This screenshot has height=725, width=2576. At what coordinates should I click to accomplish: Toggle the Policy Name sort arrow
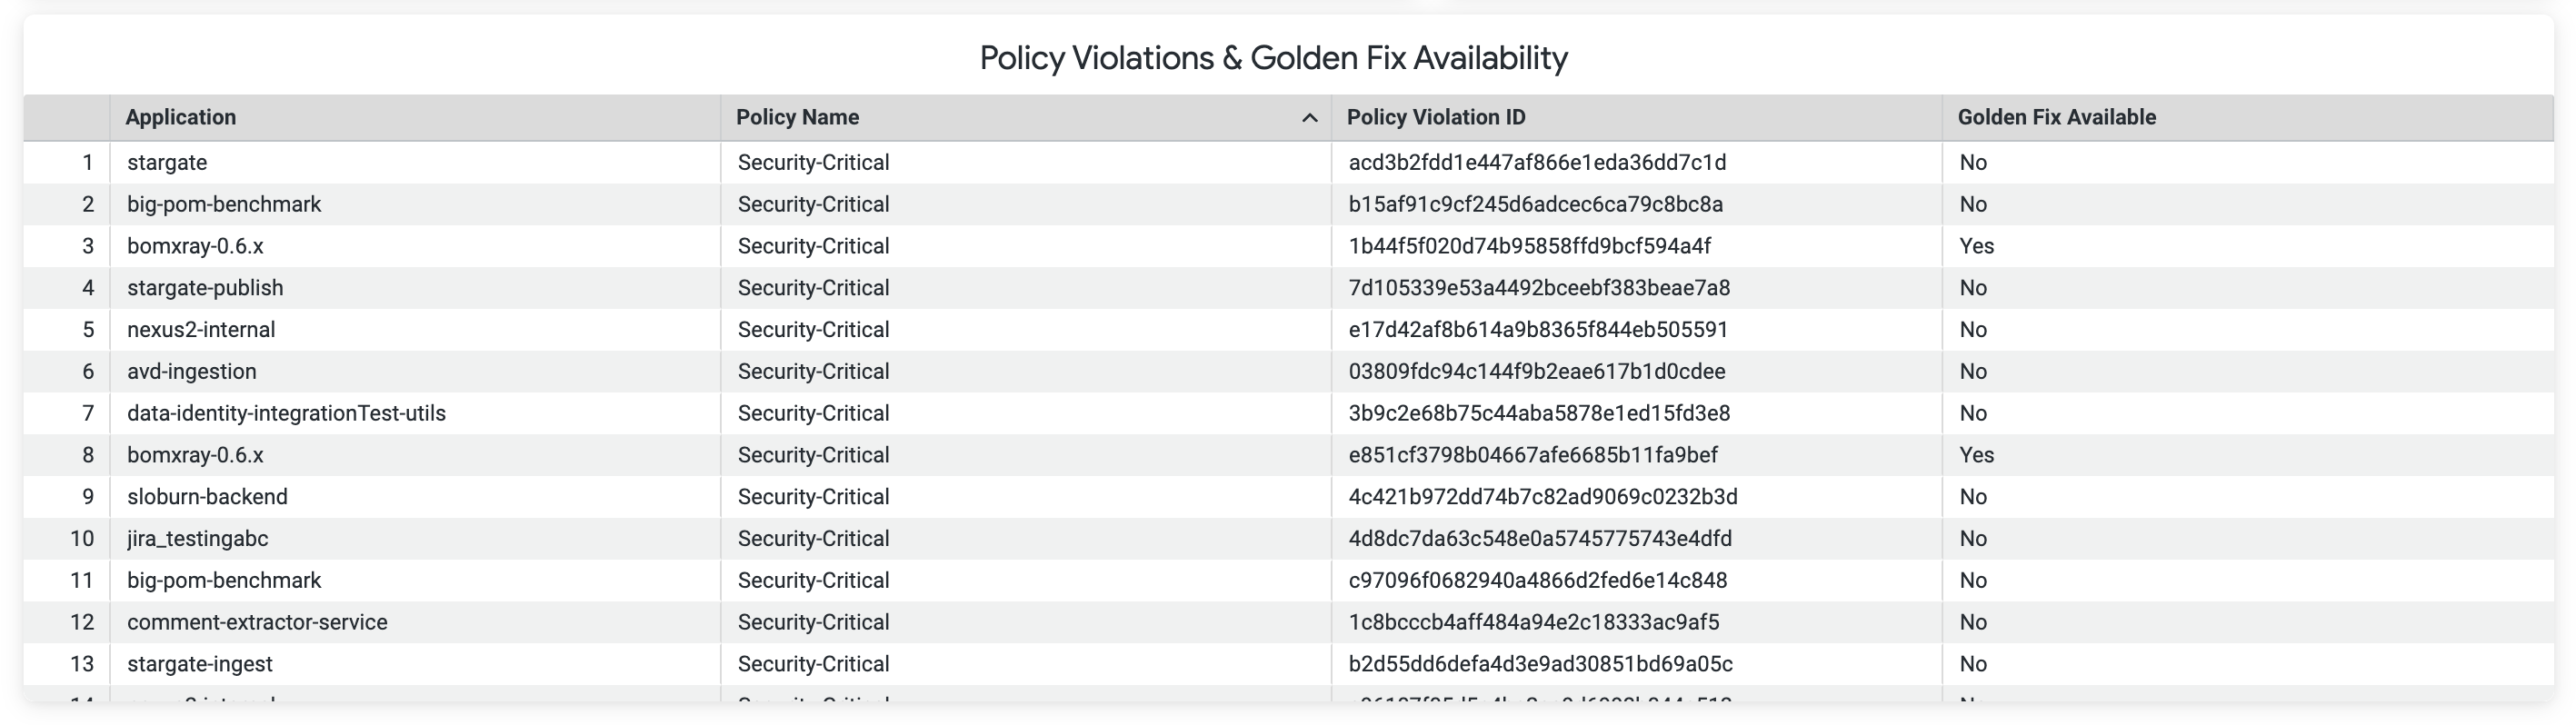tap(1309, 118)
